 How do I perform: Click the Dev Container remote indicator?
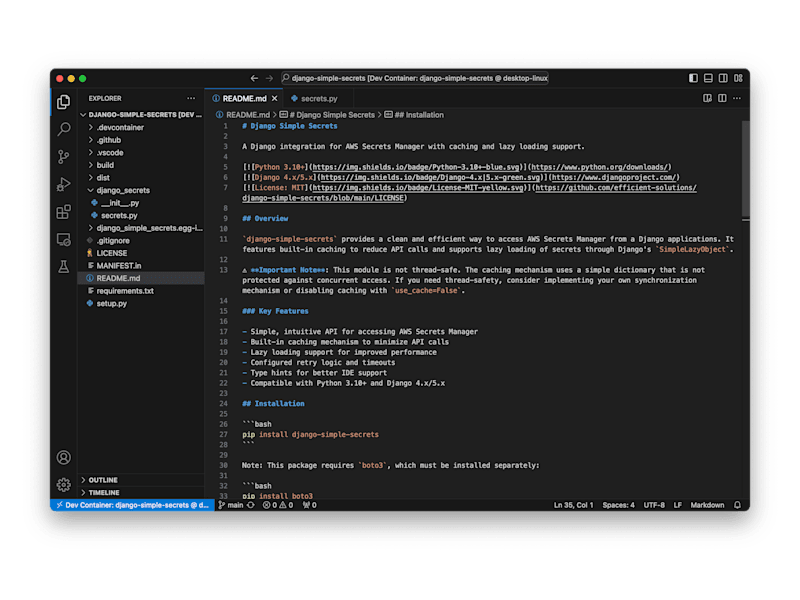pyautogui.click(x=132, y=505)
